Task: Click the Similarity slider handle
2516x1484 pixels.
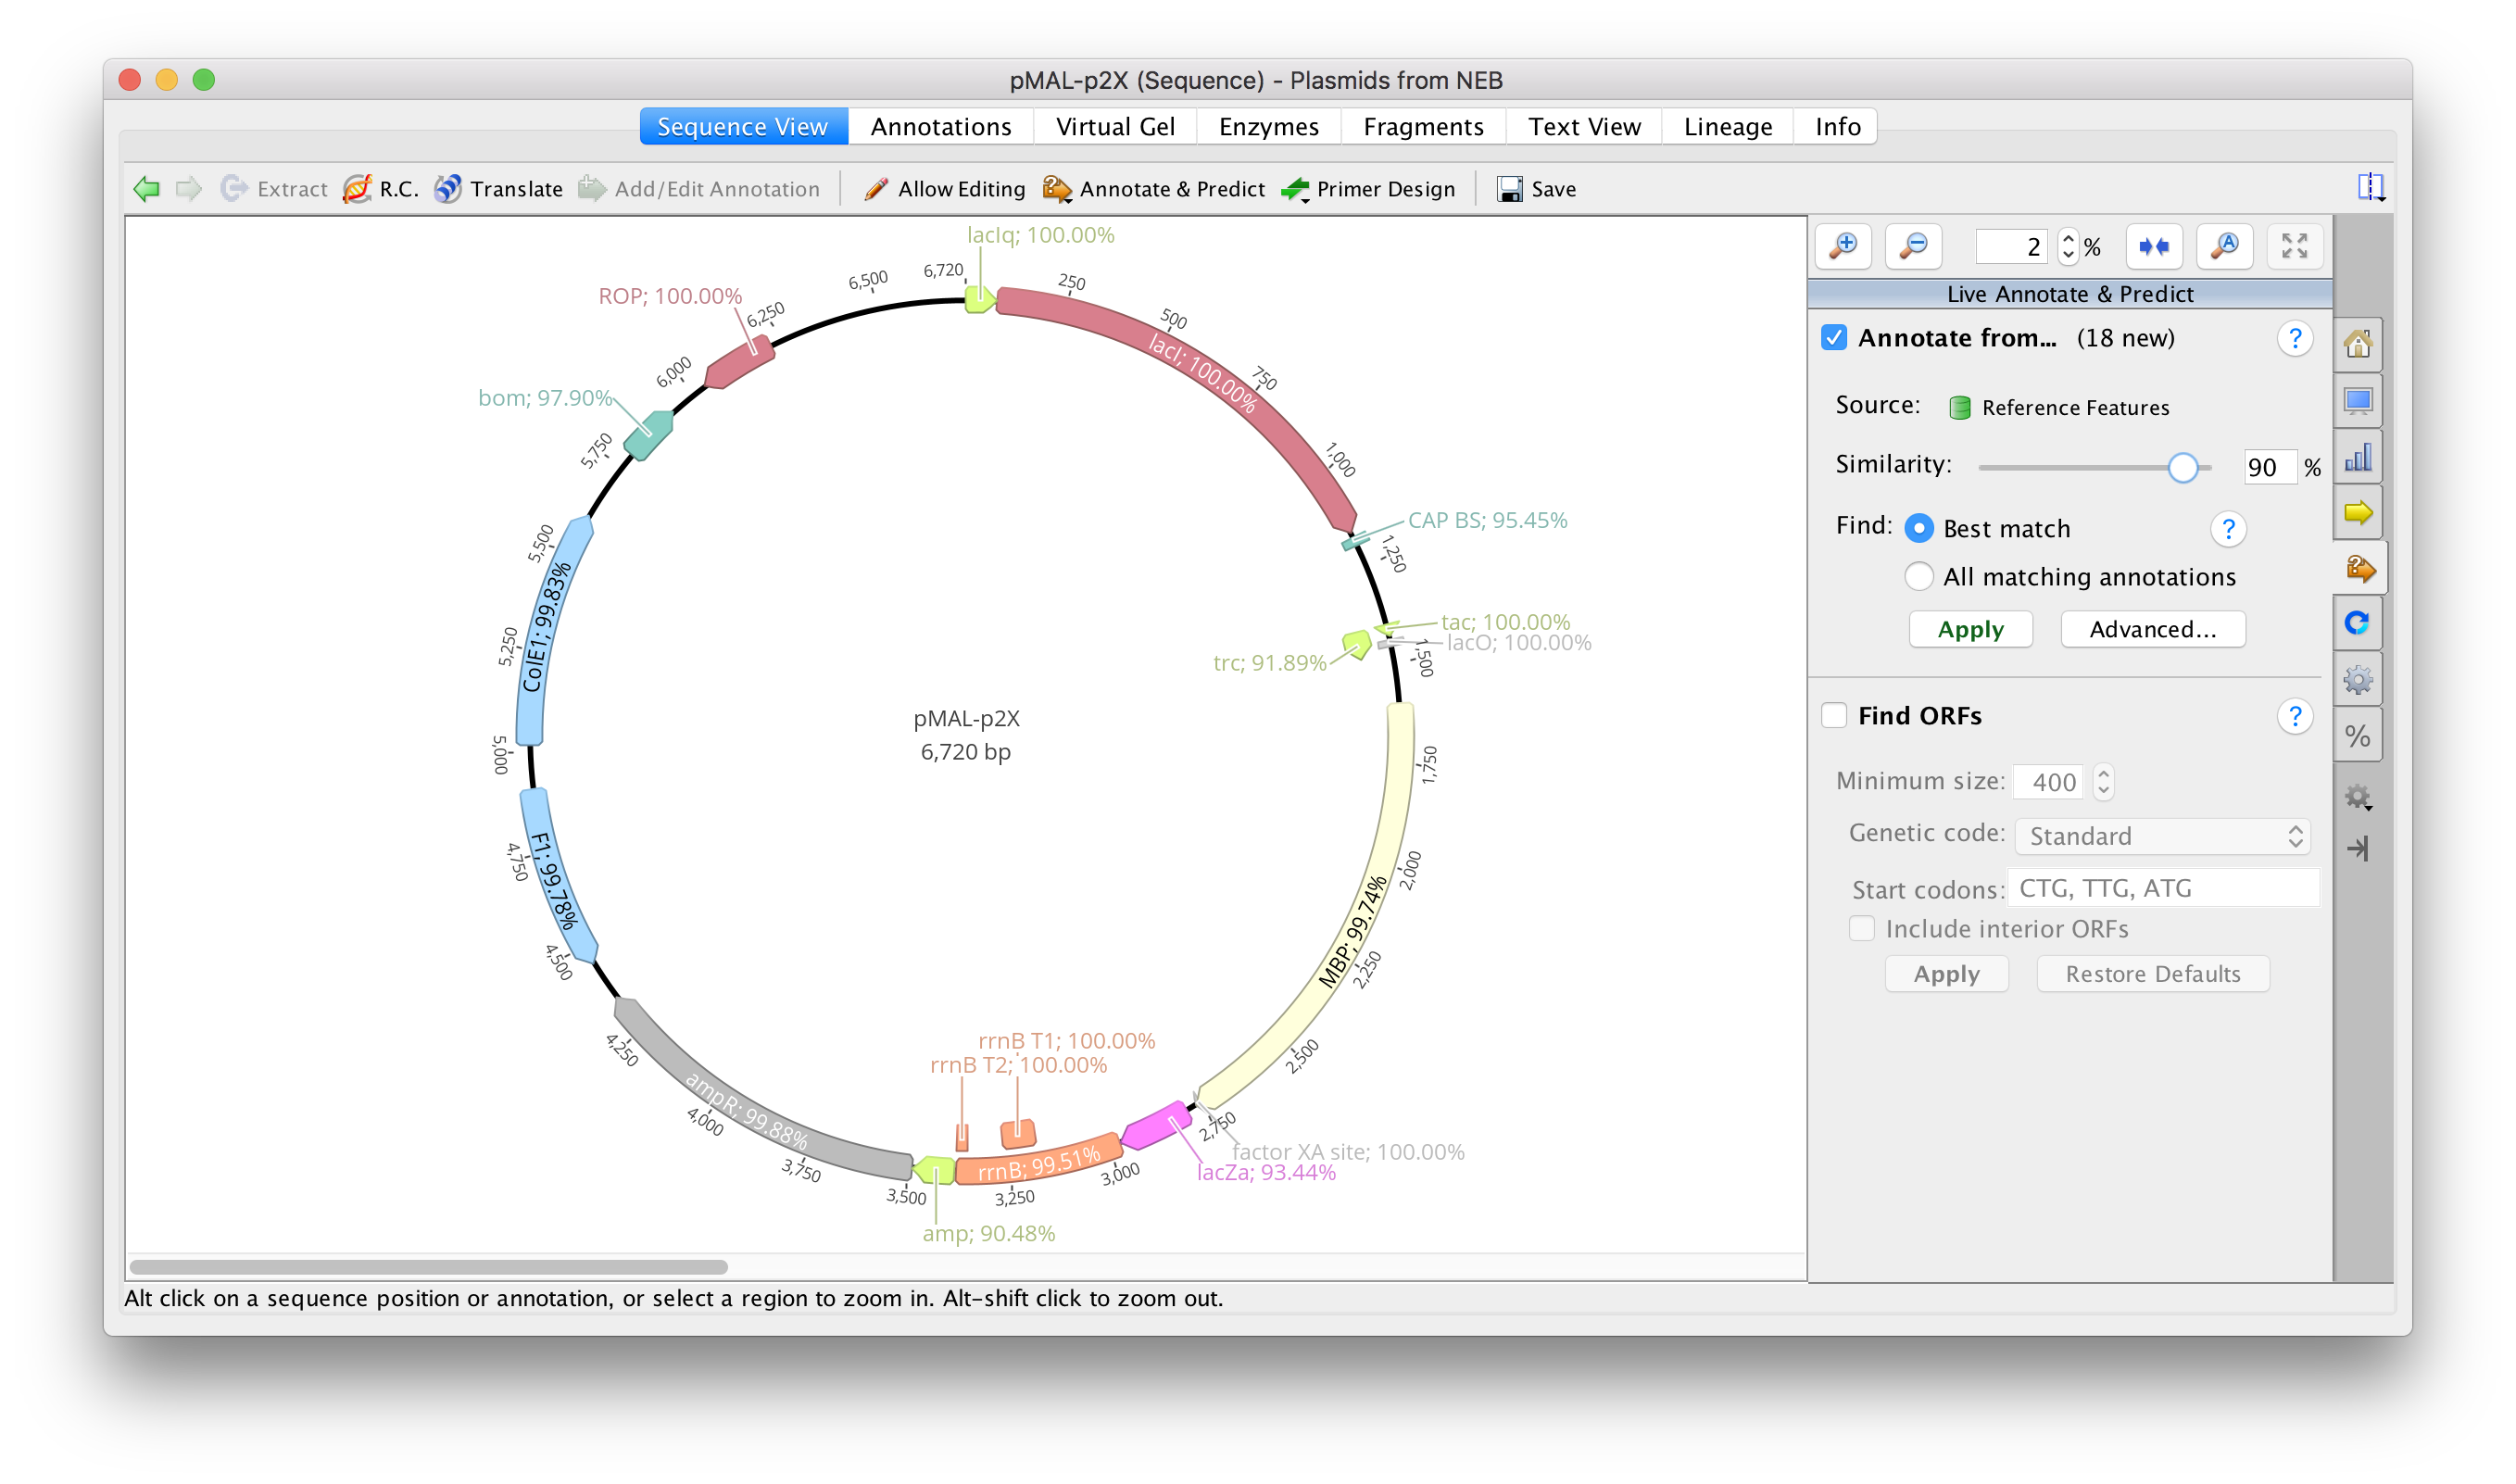Action: 2183,467
